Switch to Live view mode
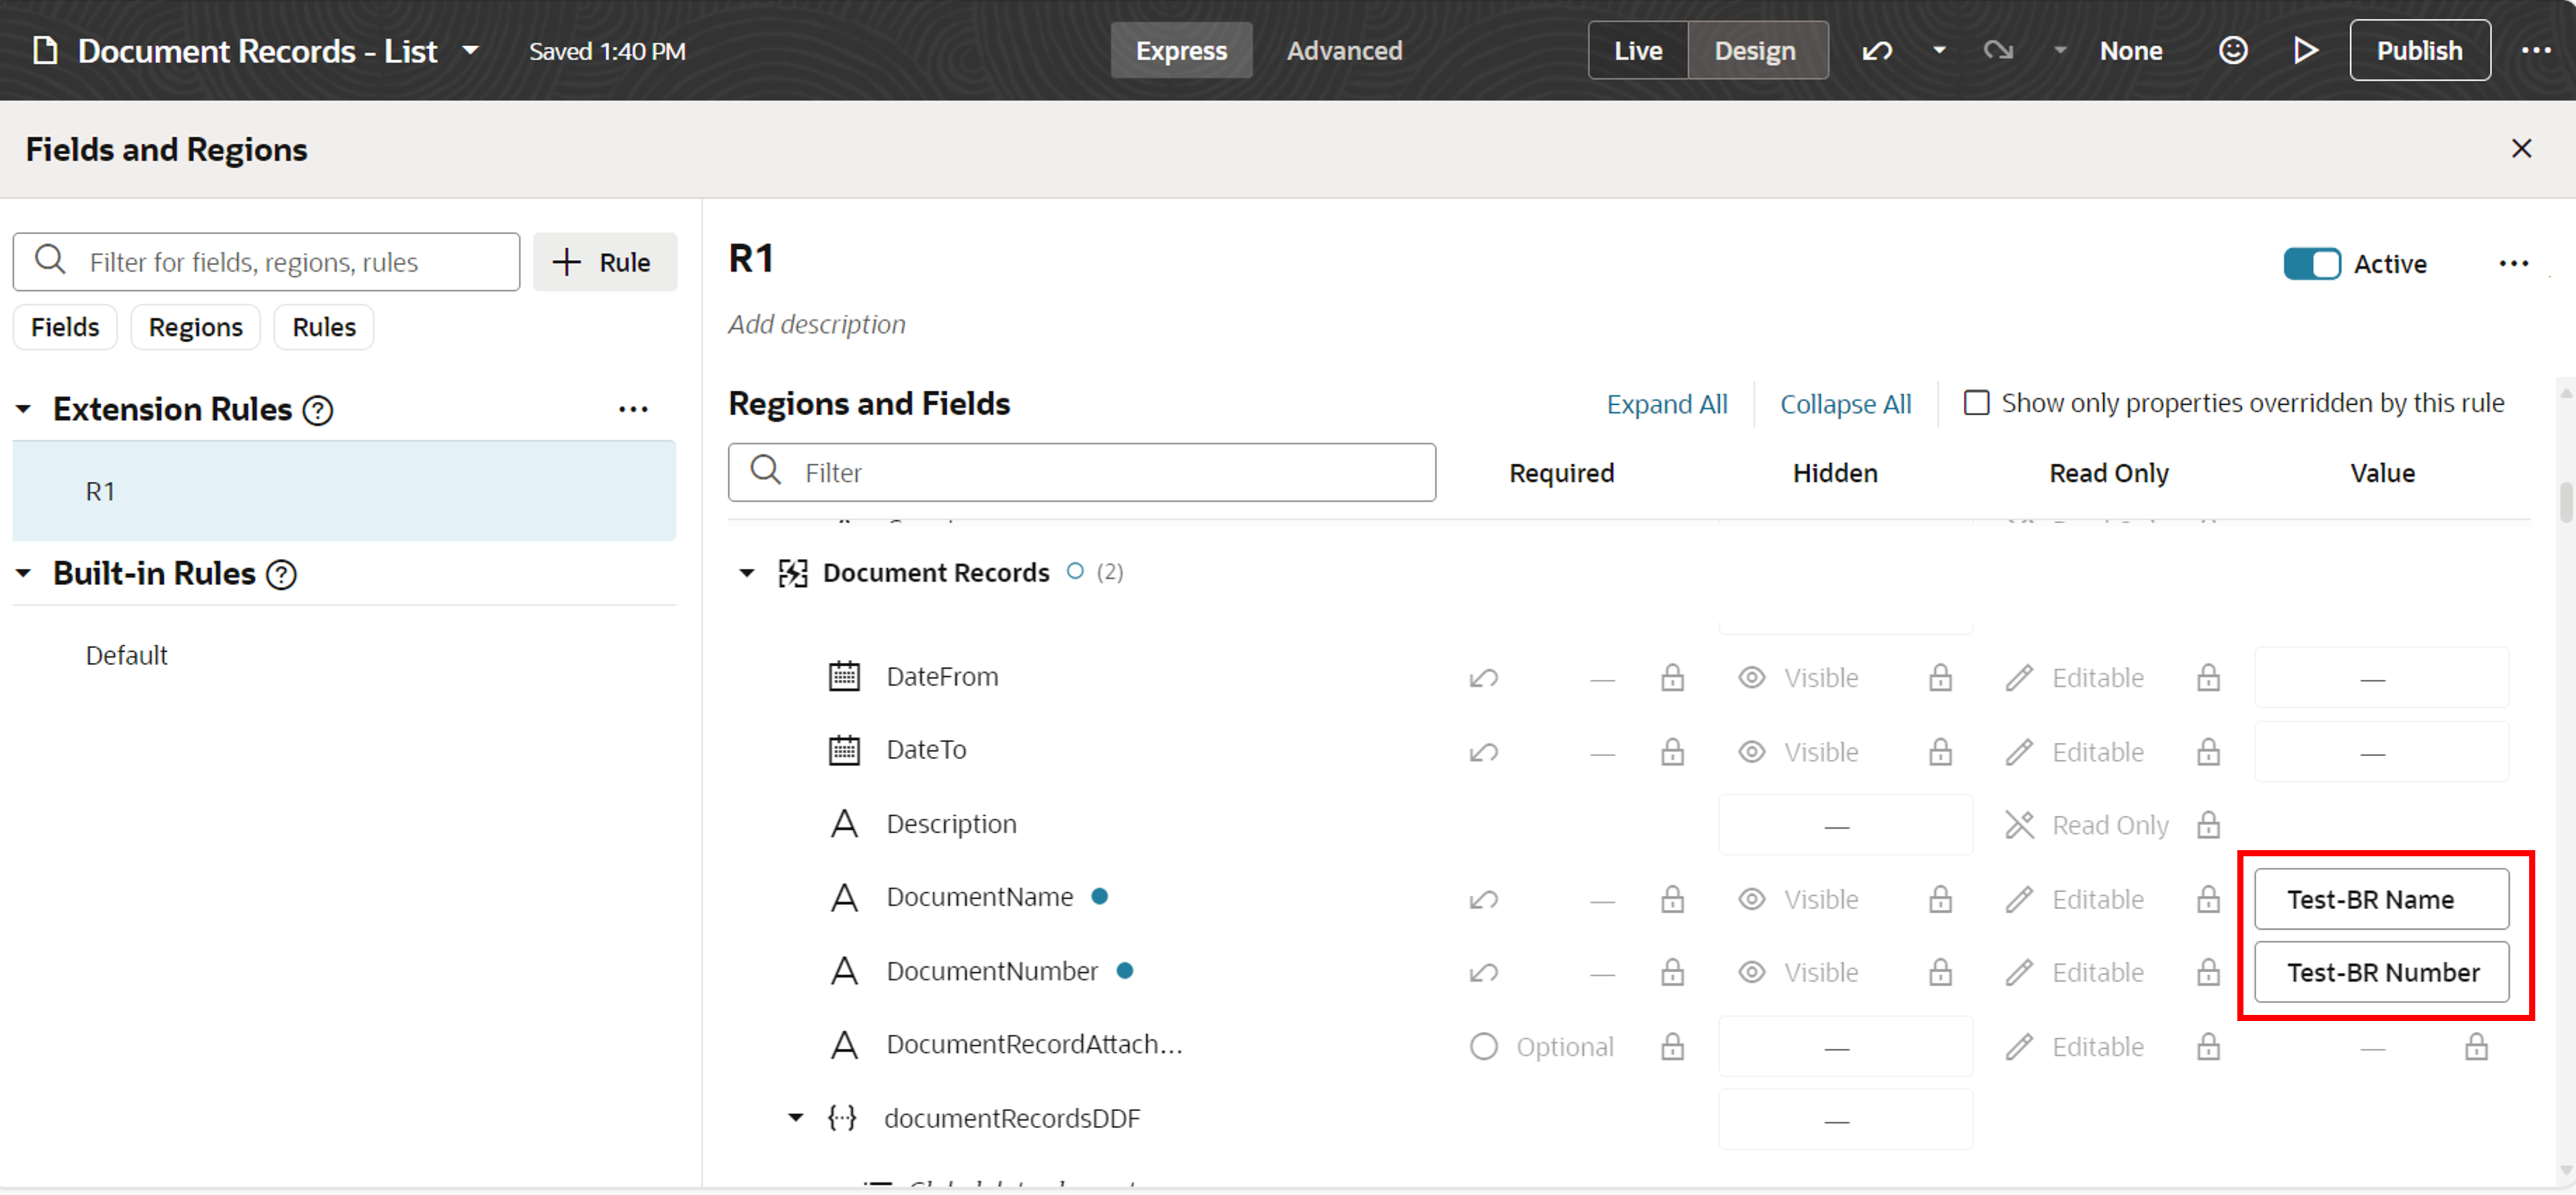This screenshot has width=2576, height=1195. coord(1637,50)
